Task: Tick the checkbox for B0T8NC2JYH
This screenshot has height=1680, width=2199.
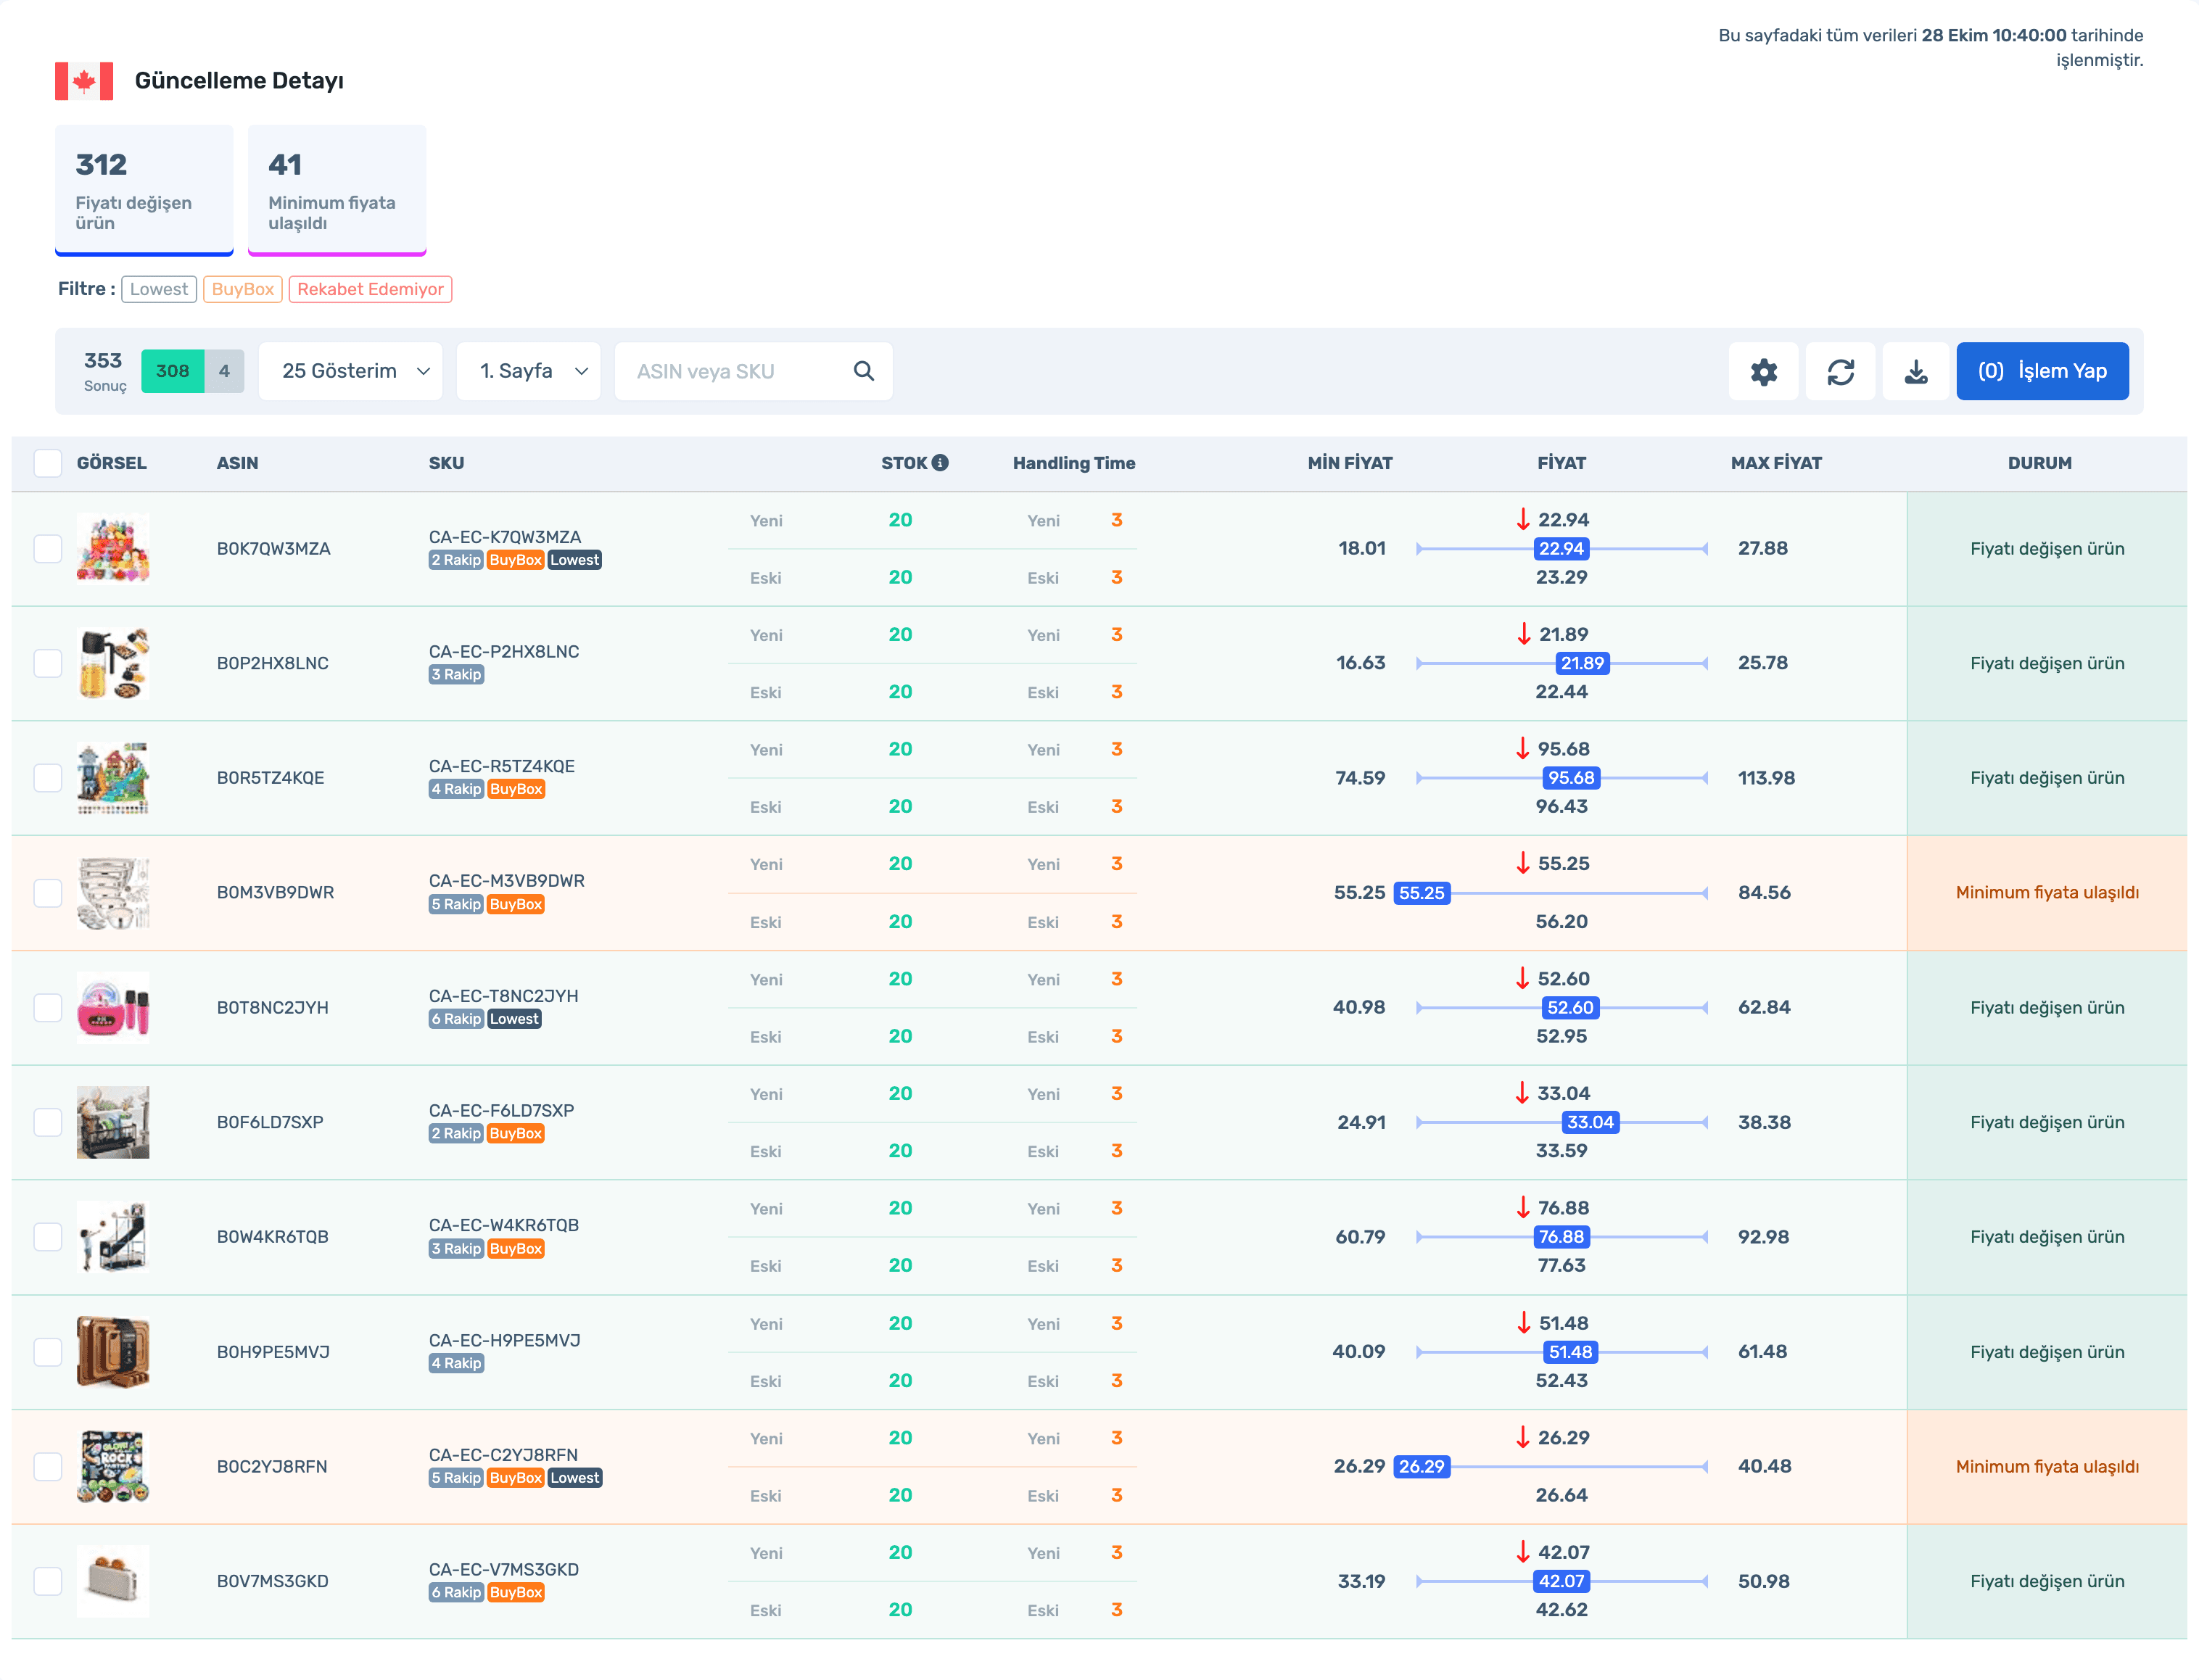Action: [x=48, y=1007]
